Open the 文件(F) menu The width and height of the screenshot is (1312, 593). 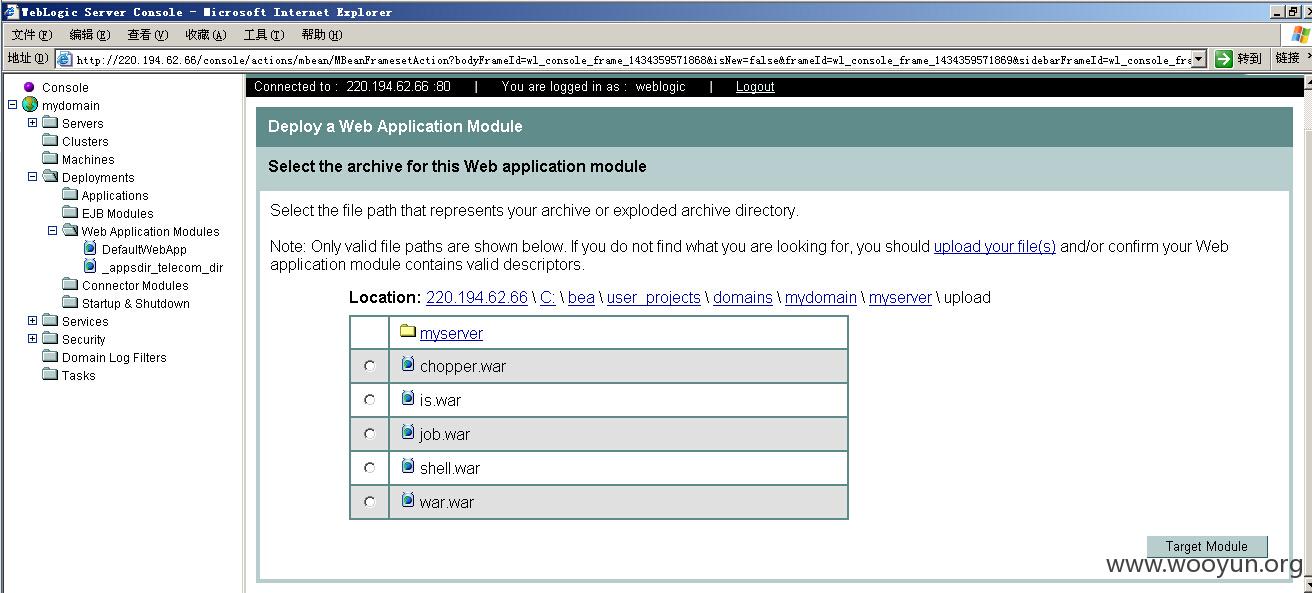[31, 35]
